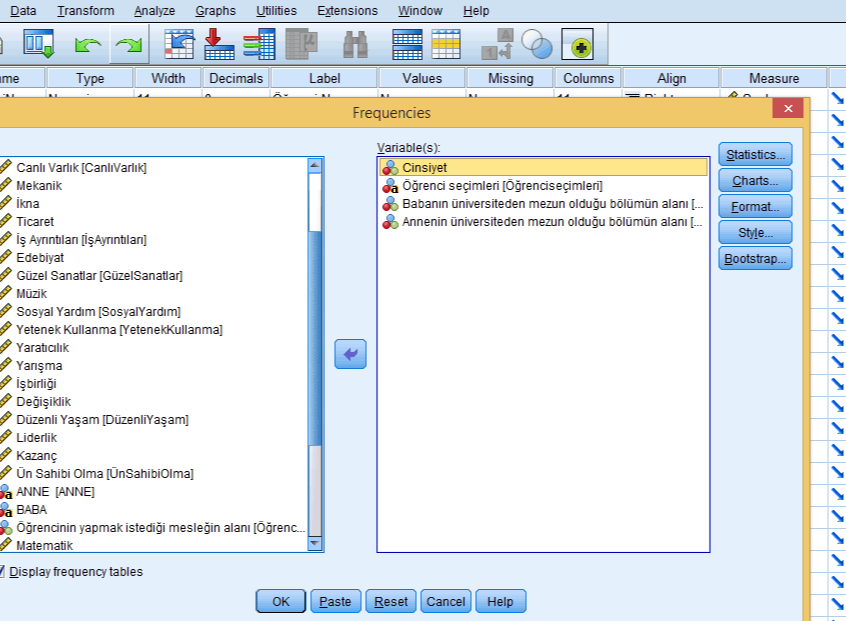
Task: Open Find with the binoculars icon
Action: tap(355, 44)
